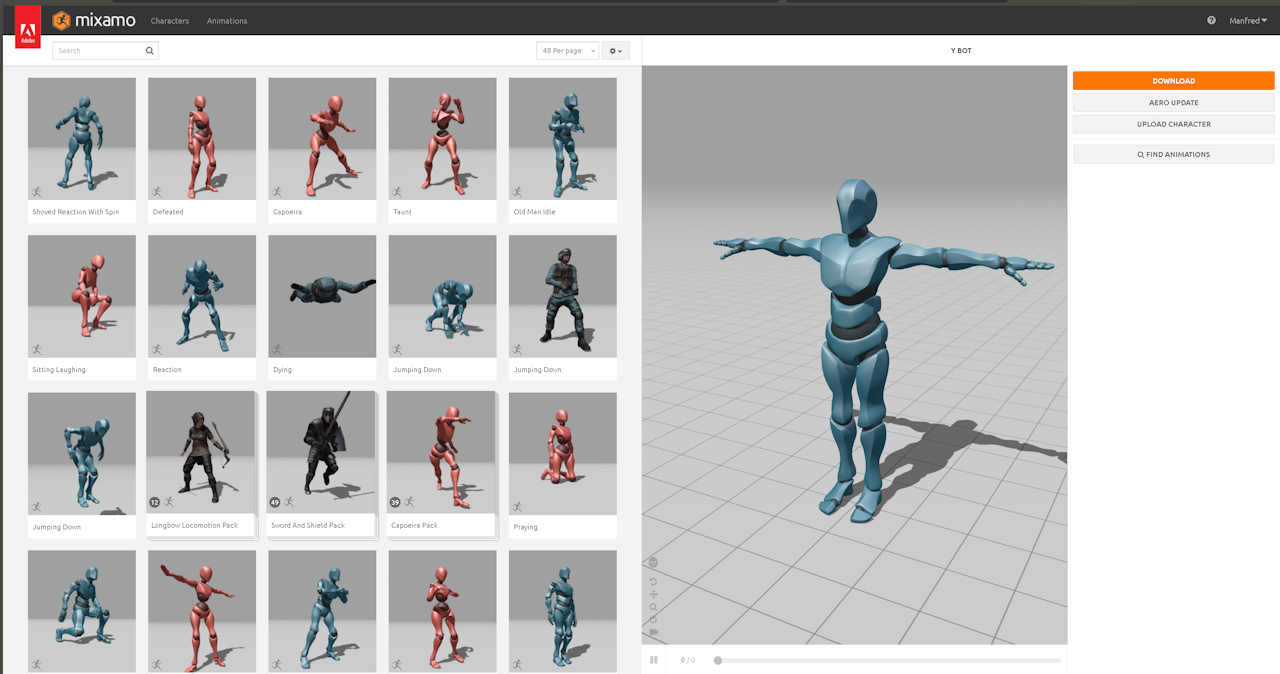Click the search magnifier icon
Screen dimensions: 1280x674
point(150,51)
